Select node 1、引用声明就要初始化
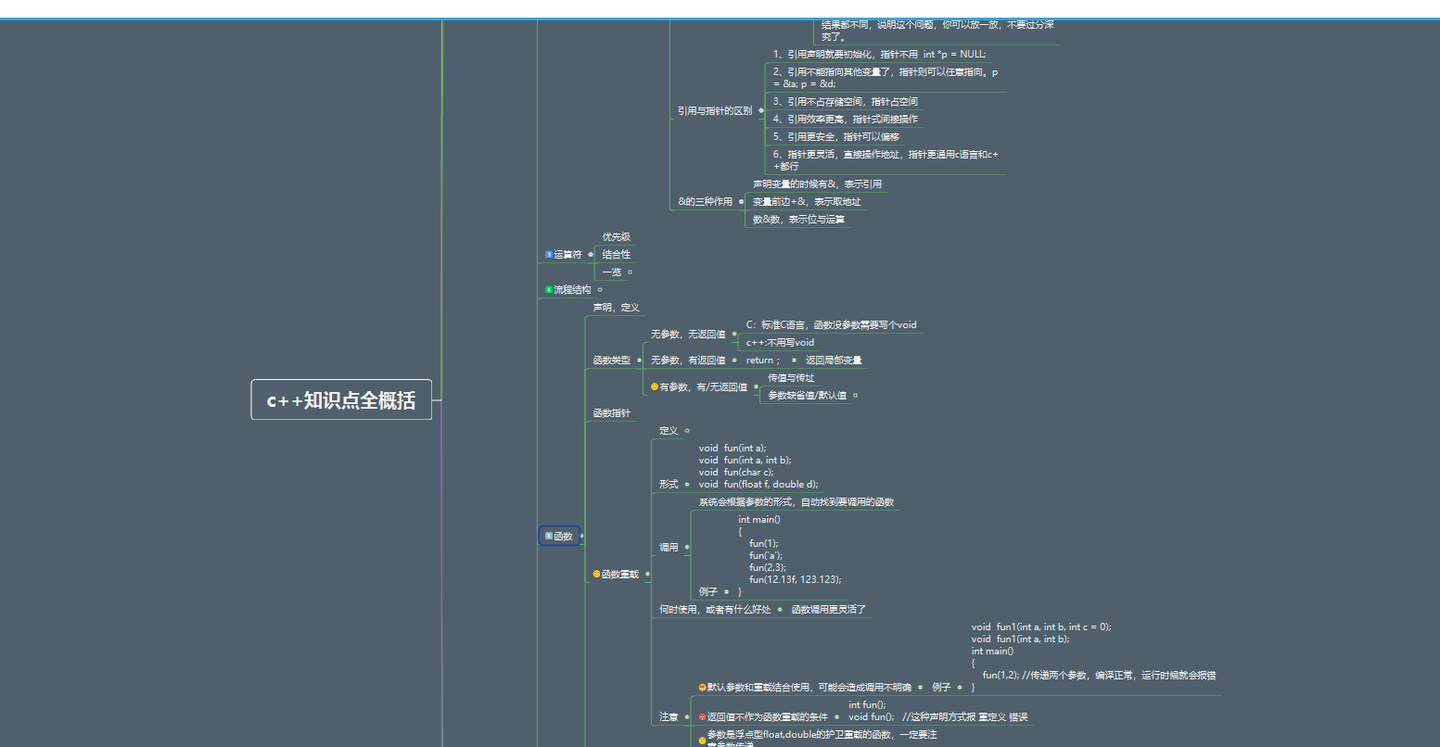 pyautogui.click(x=879, y=54)
